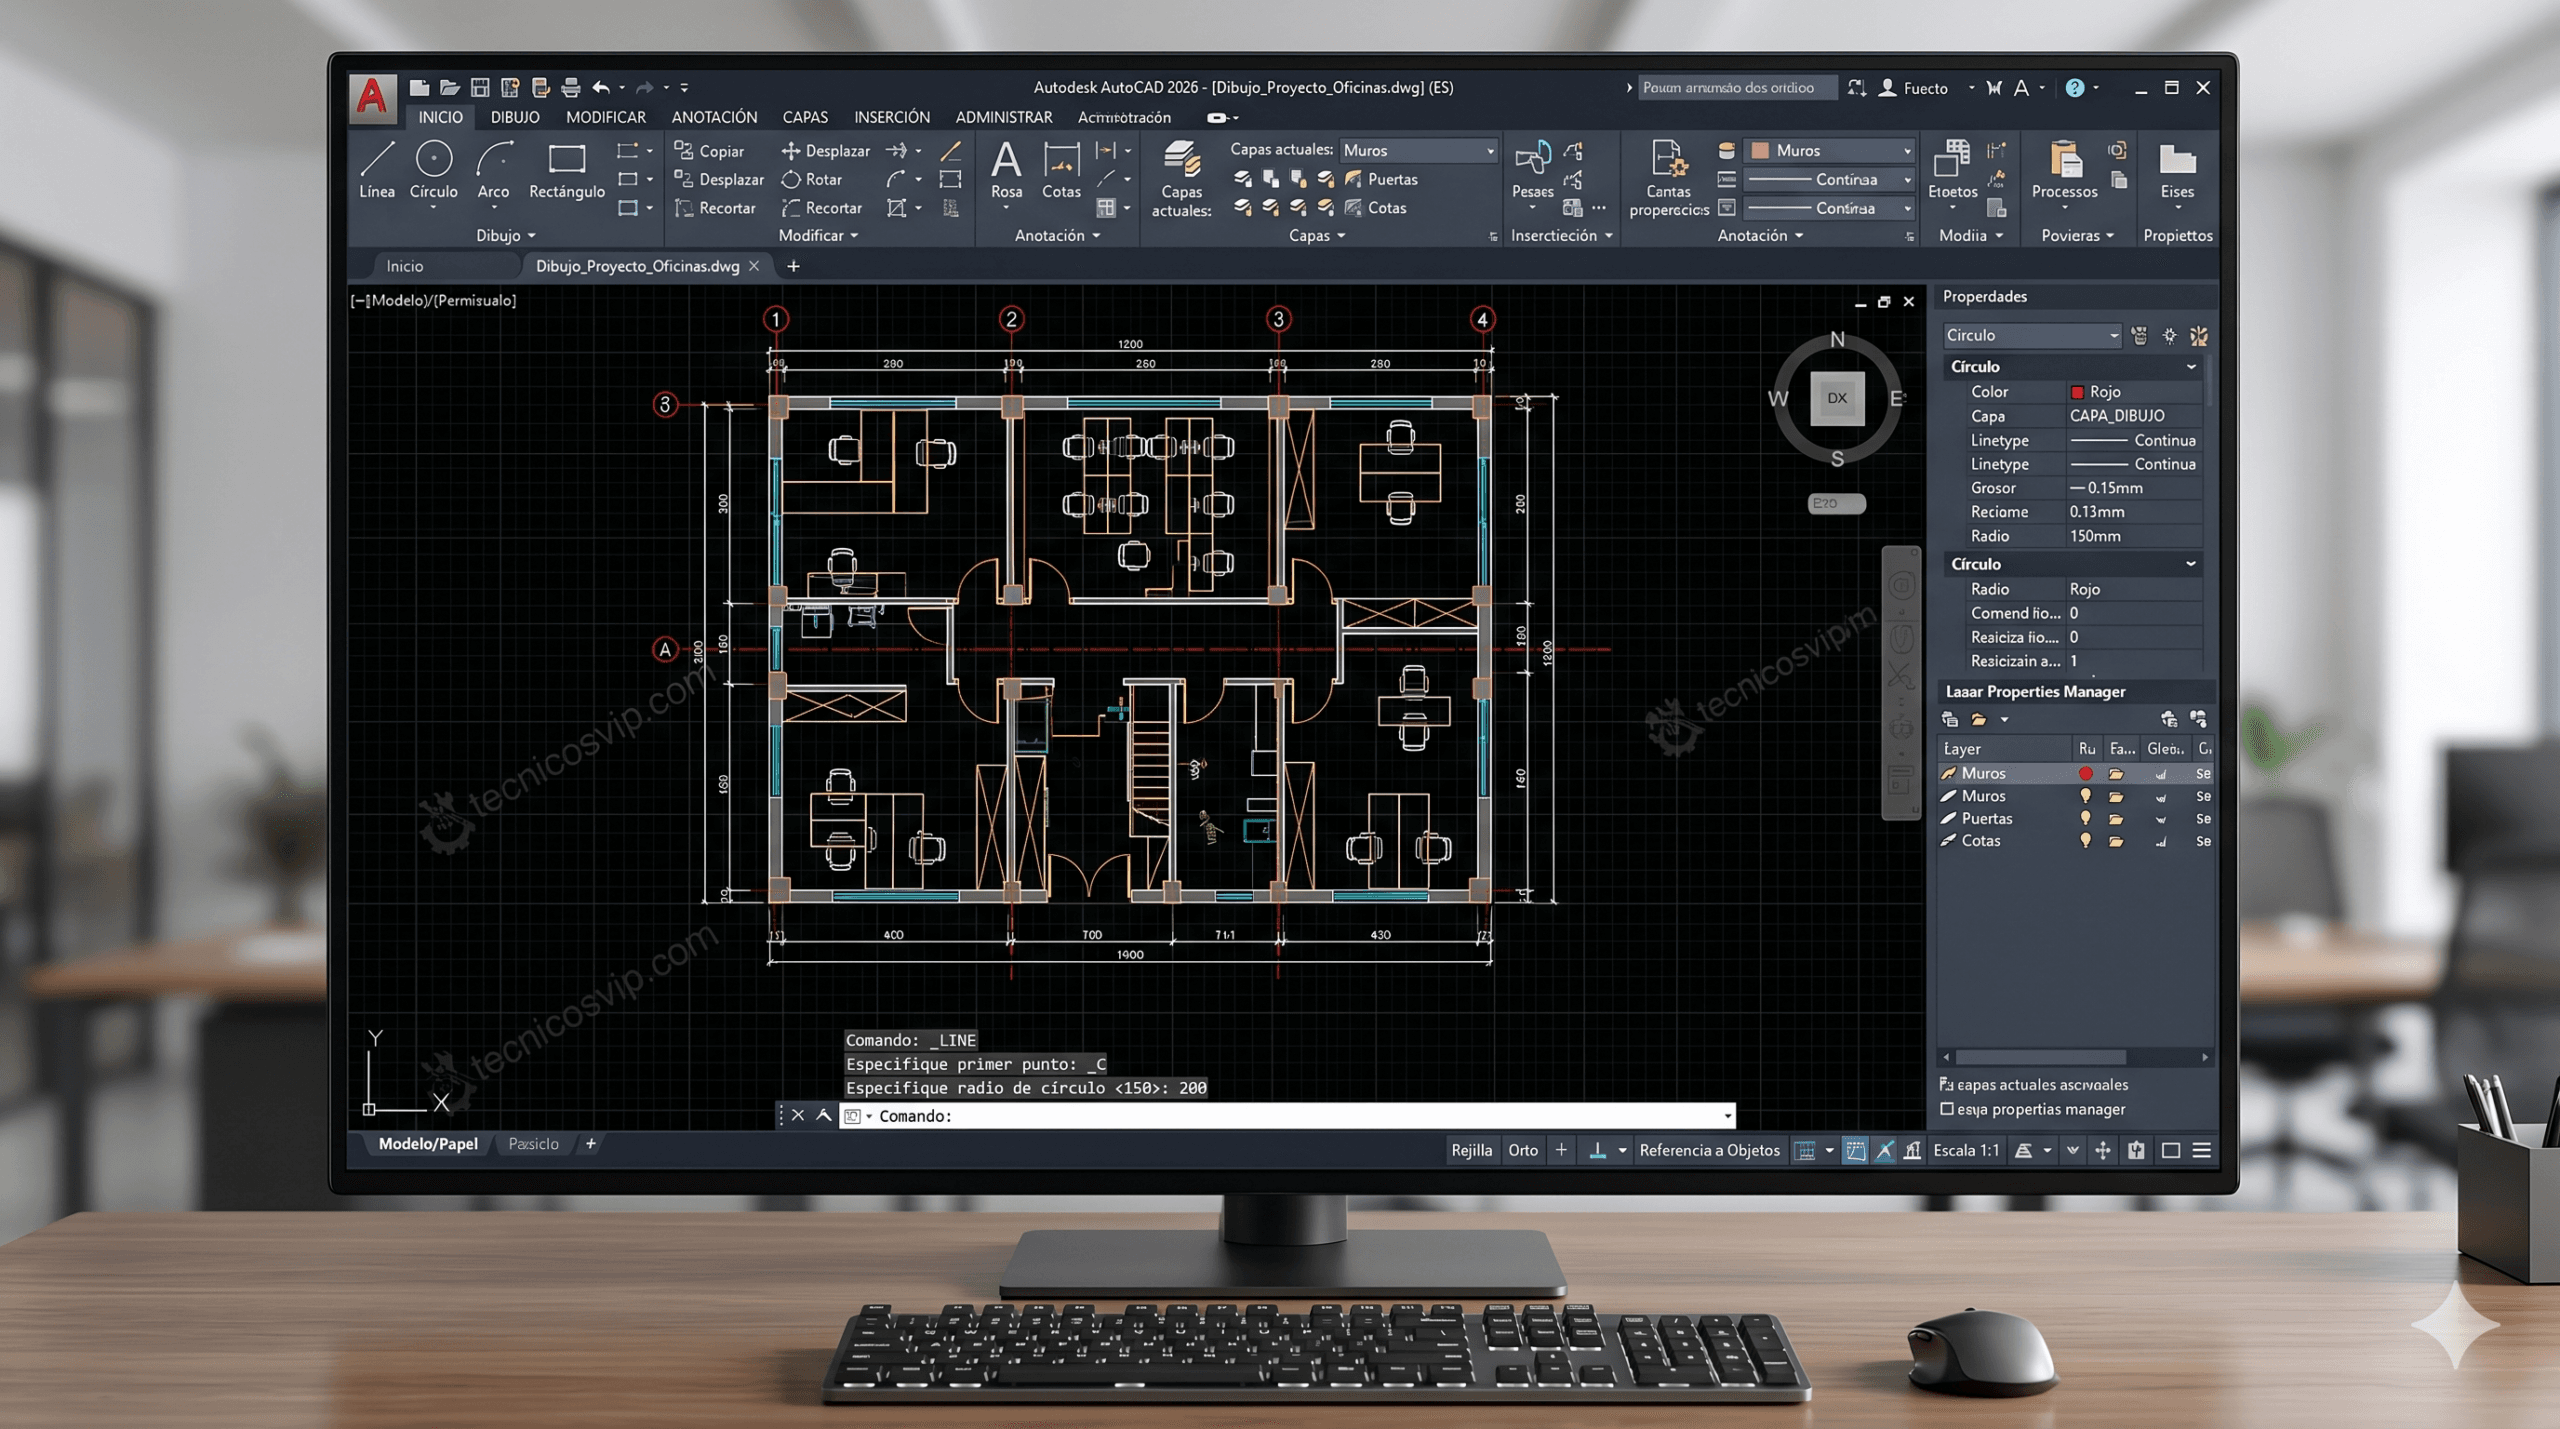The image size is (2560, 1429).
Task: Click the Escala 1:1 button
Action: [1965, 1151]
